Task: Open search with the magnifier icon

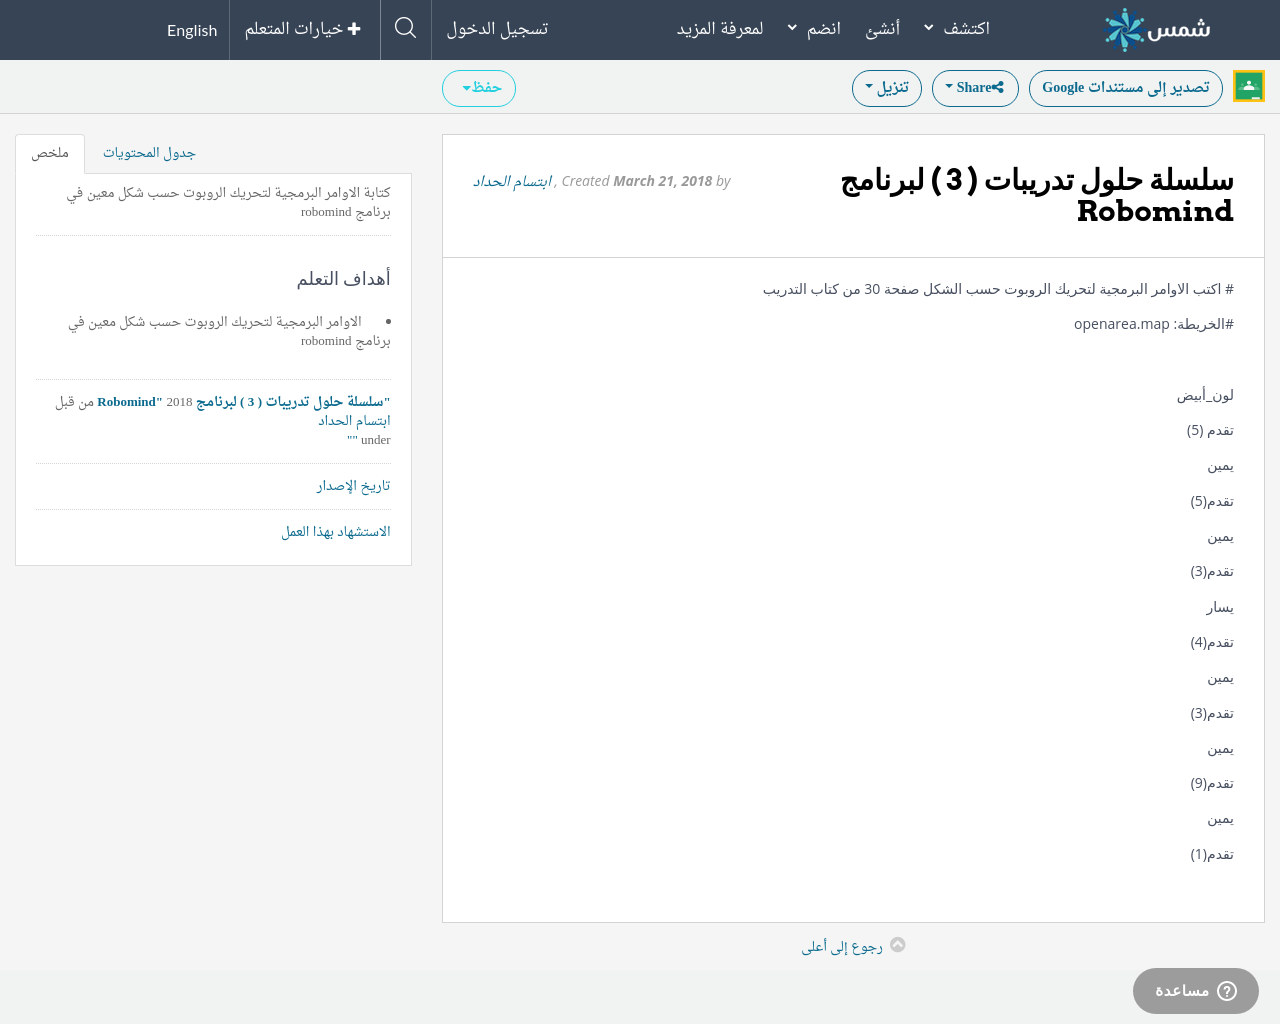Action: click(x=405, y=28)
